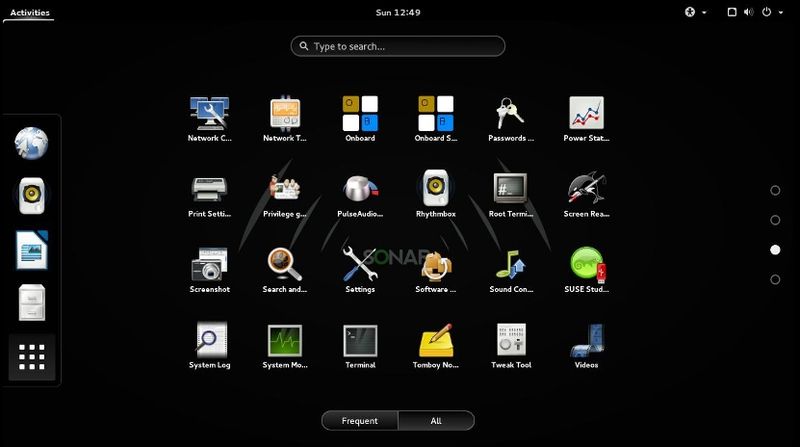Launch the Tweak Tool application

[511, 345]
